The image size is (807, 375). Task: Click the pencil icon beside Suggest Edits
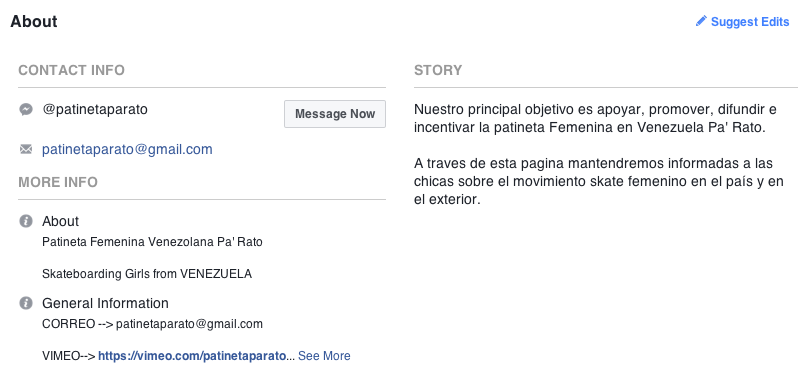(x=701, y=21)
